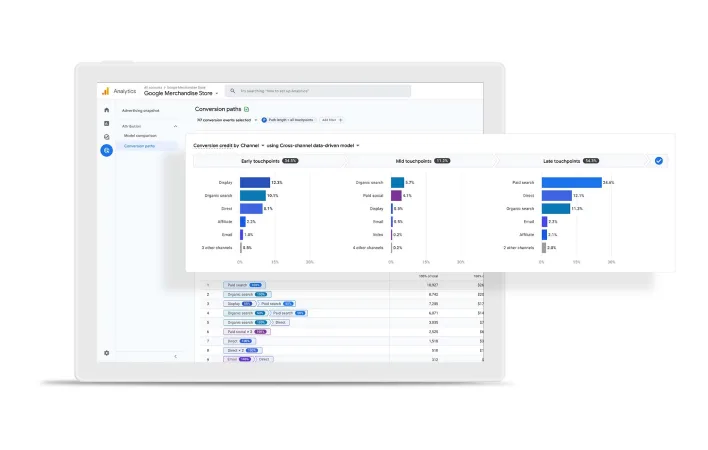Click the Display bar in Early touchpoints
The image size is (708, 450).
point(255,182)
